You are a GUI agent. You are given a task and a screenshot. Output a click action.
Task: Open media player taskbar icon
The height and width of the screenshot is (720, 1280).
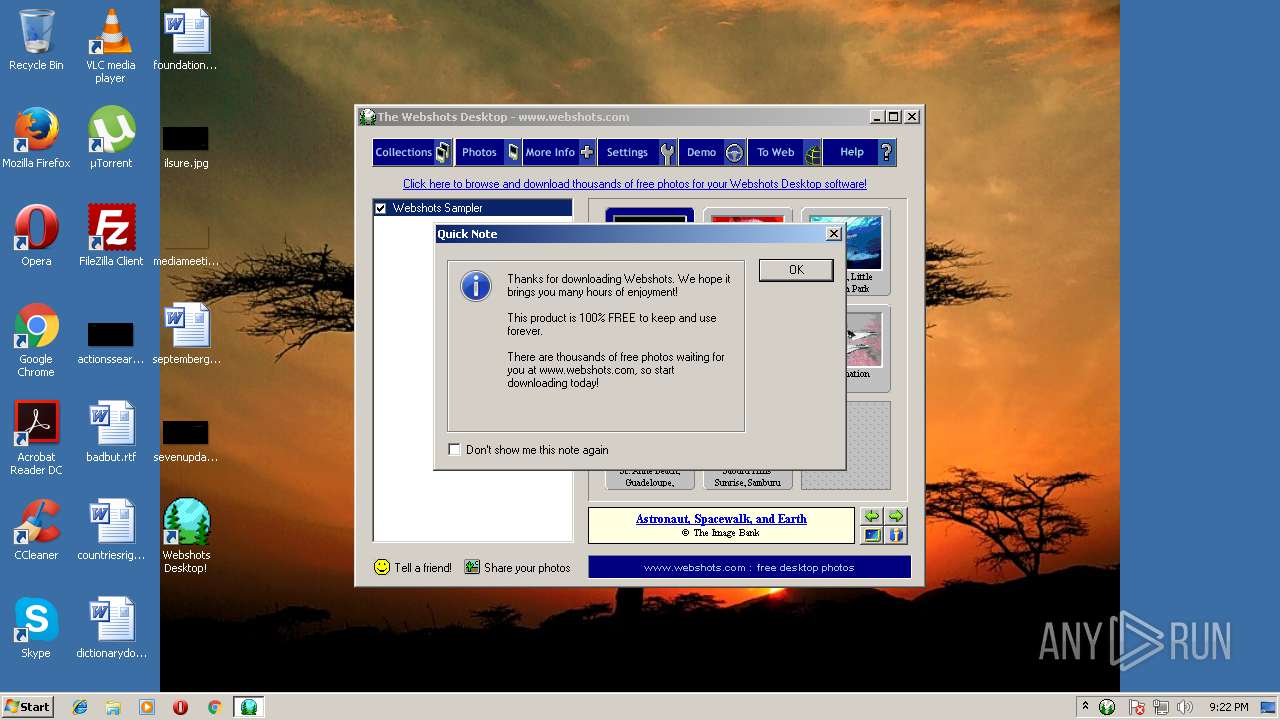[x=147, y=707]
